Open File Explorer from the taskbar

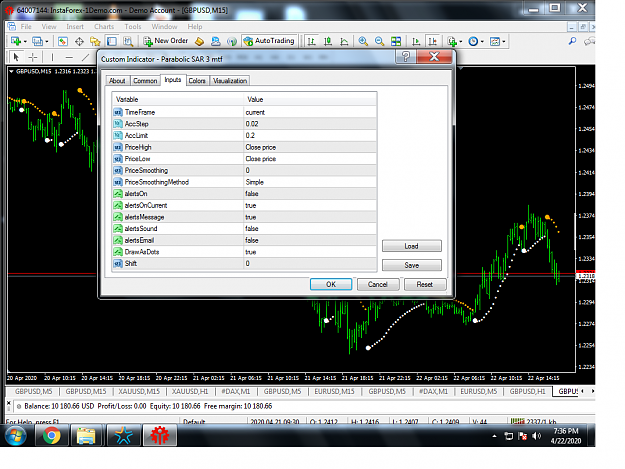point(87,436)
